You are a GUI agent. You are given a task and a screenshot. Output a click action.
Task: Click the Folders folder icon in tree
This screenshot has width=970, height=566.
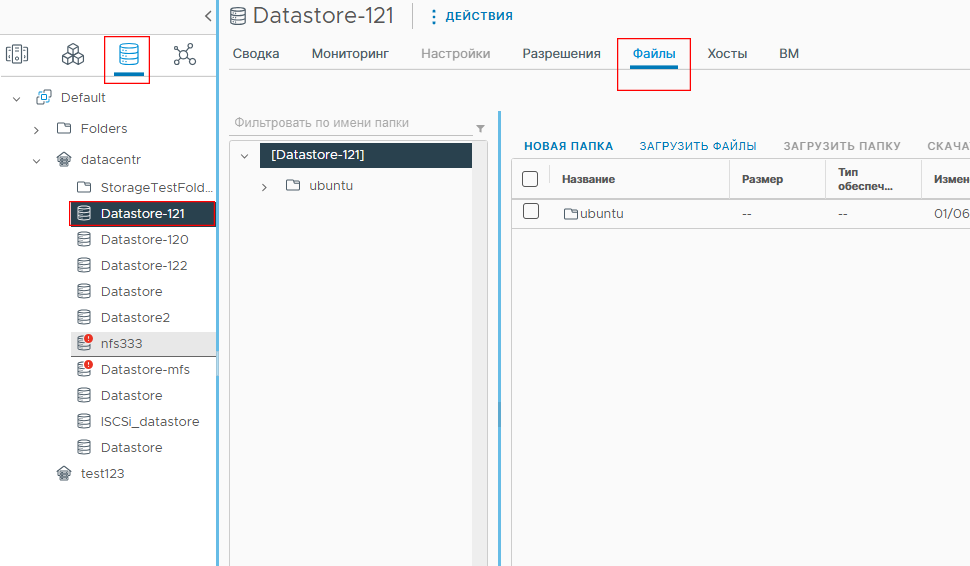pyautogui.click(x=64, y=128)
